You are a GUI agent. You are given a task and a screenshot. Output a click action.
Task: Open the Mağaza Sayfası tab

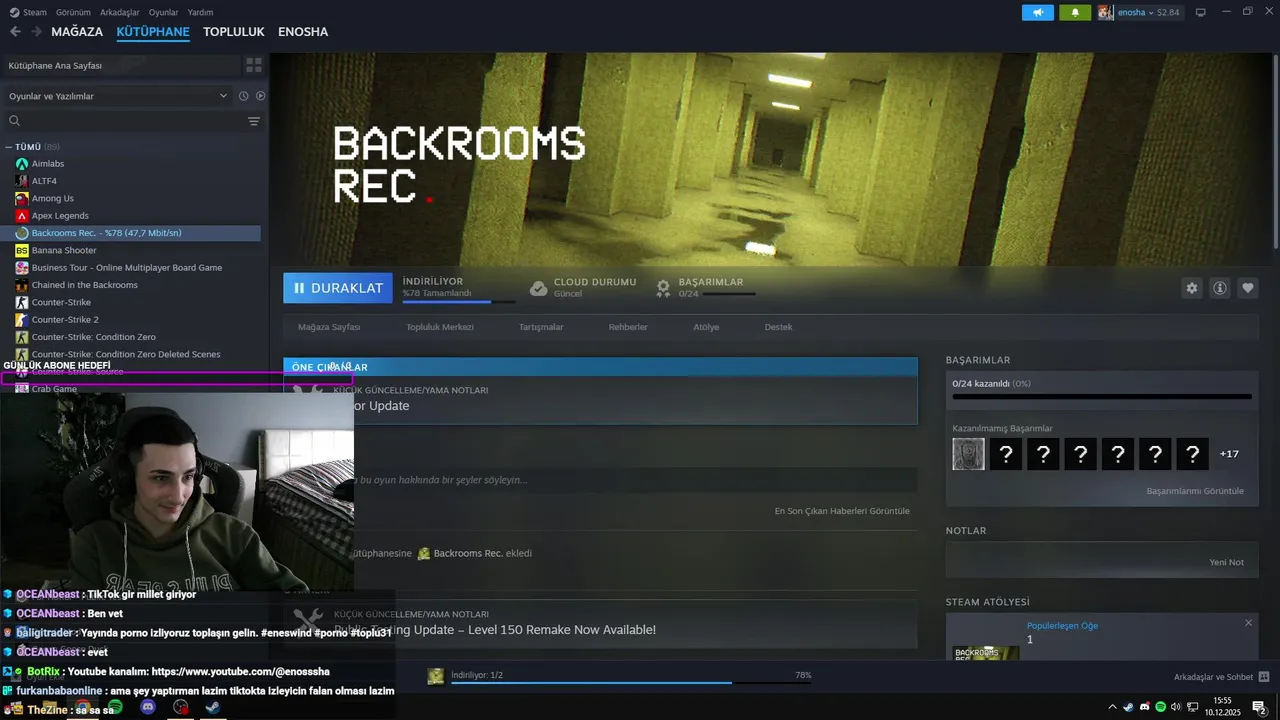[x=329, y=327]
